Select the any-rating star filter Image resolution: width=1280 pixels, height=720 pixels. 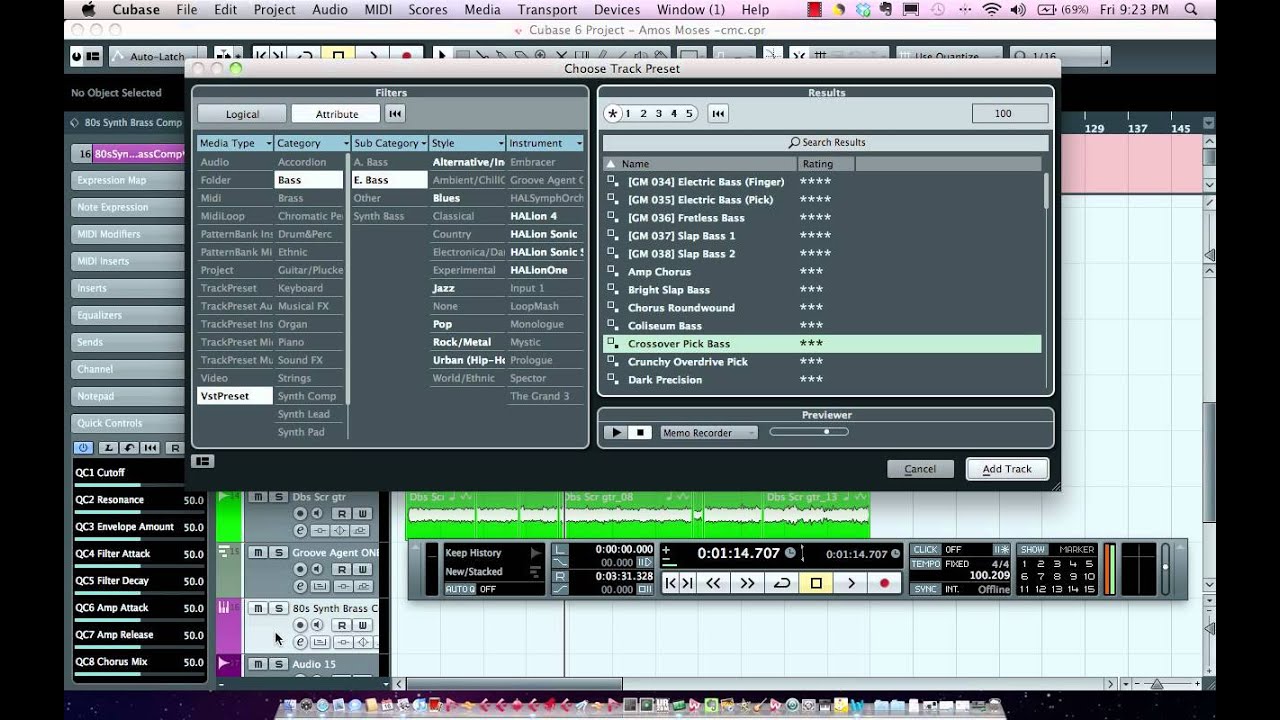click(x=612, y=114)
